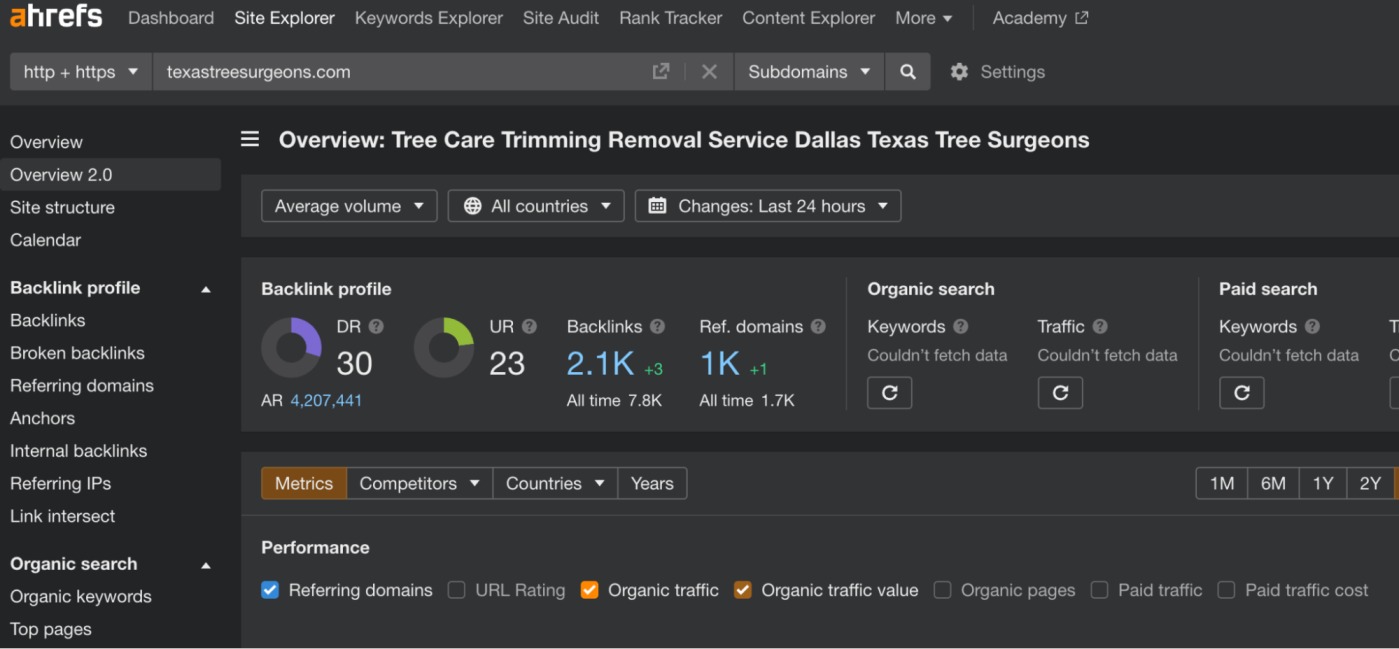Click the help icon next to DR
1399x649 pixels.
[x=376, y=326]
